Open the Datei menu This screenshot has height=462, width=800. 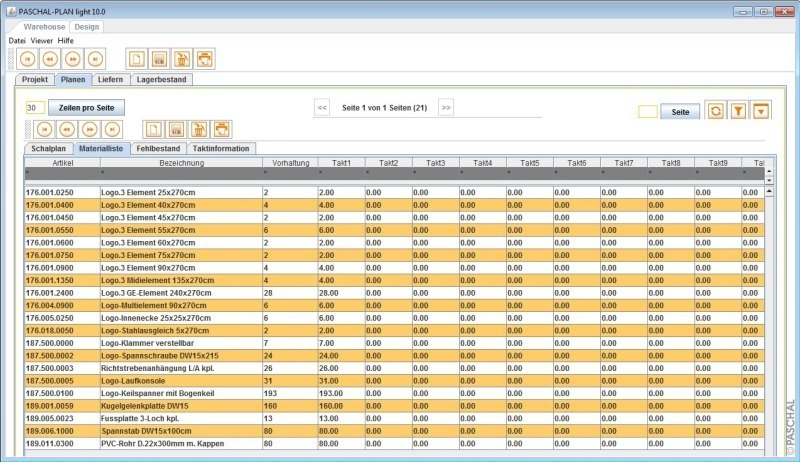click(17, 40)
